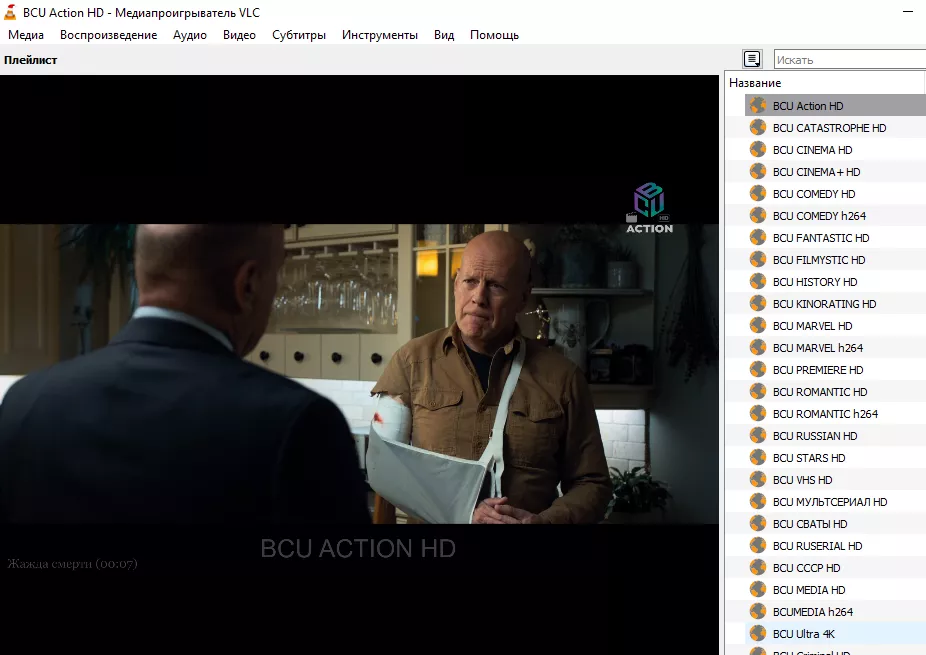The width and height of the screenshot is (926, 655).
Task: Click the stream icon beside BCU CINEMA HD
Action: coord(758,149)
